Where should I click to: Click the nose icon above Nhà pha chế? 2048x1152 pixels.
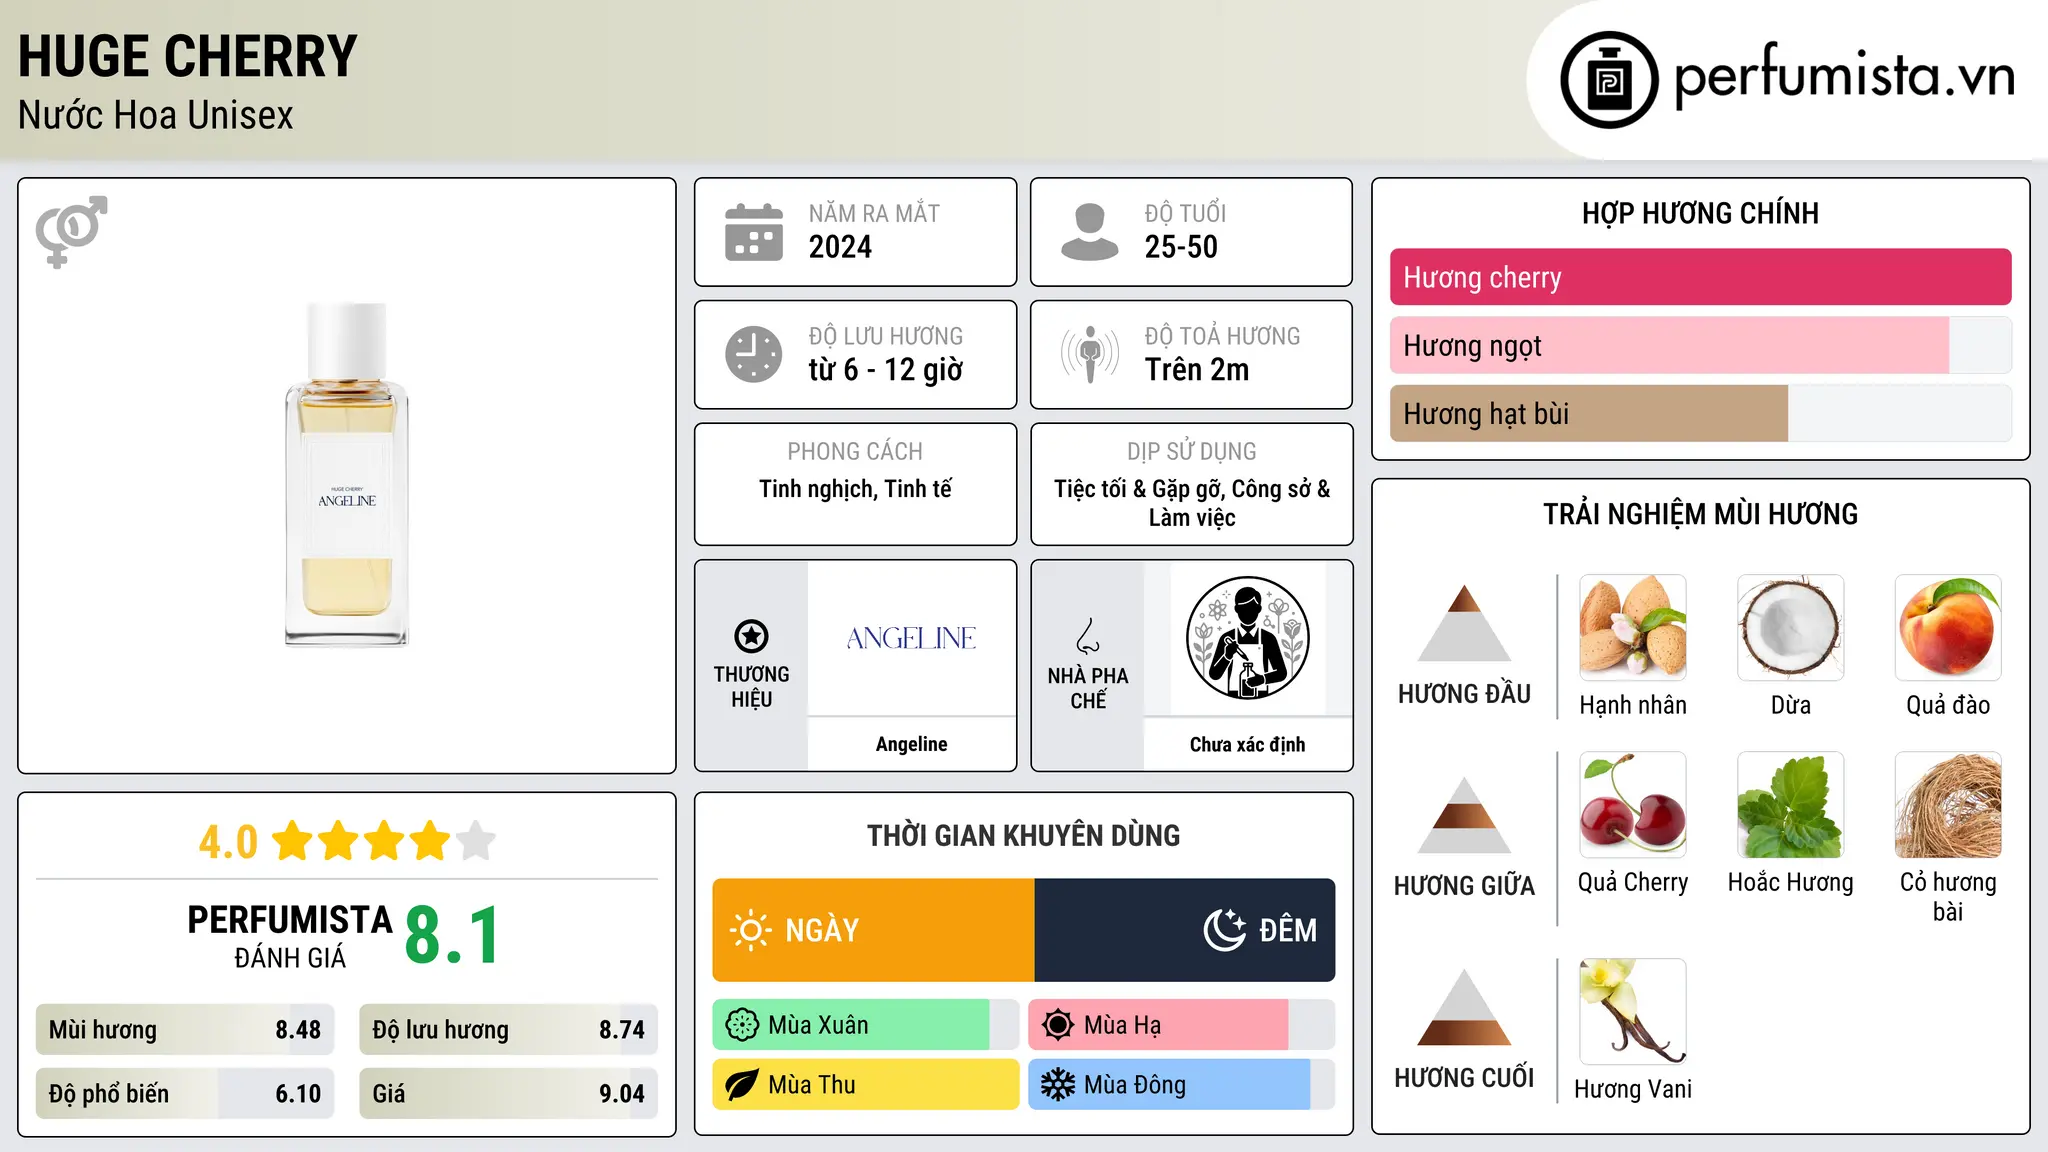pyautogui.click(x=1088, y=636)
